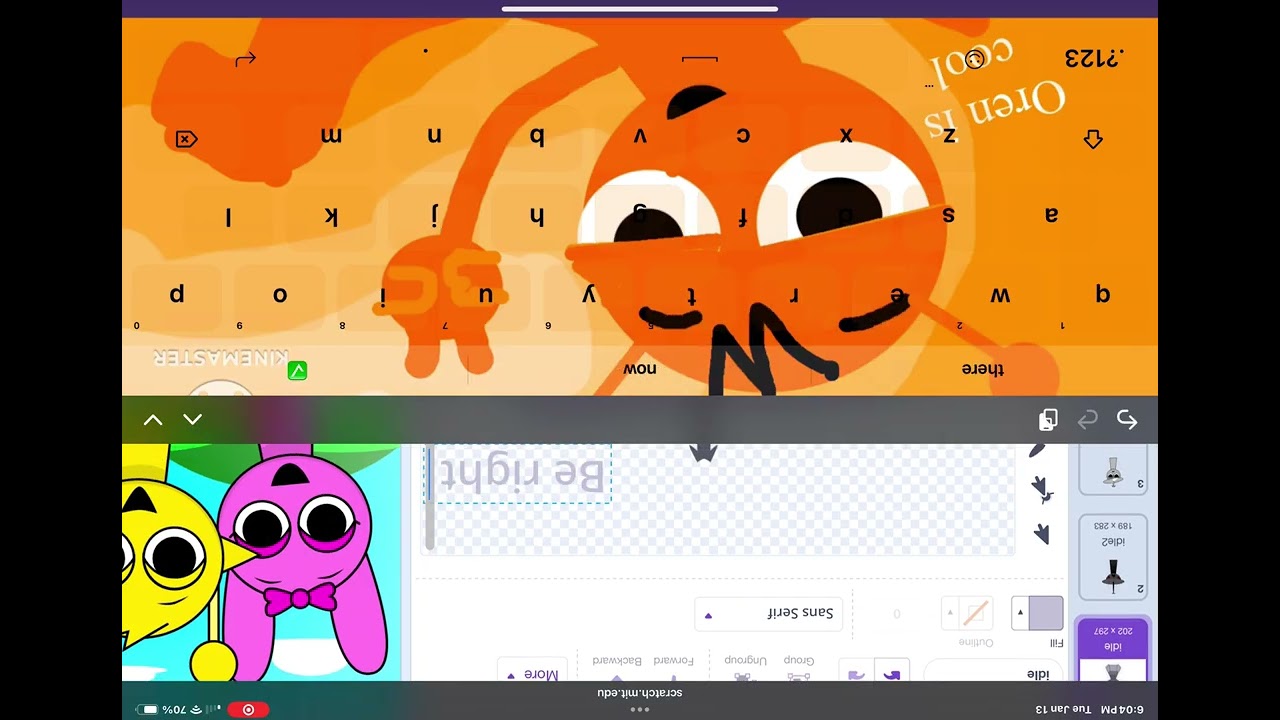Select the idle costume thumbnail

[1113, 650]
